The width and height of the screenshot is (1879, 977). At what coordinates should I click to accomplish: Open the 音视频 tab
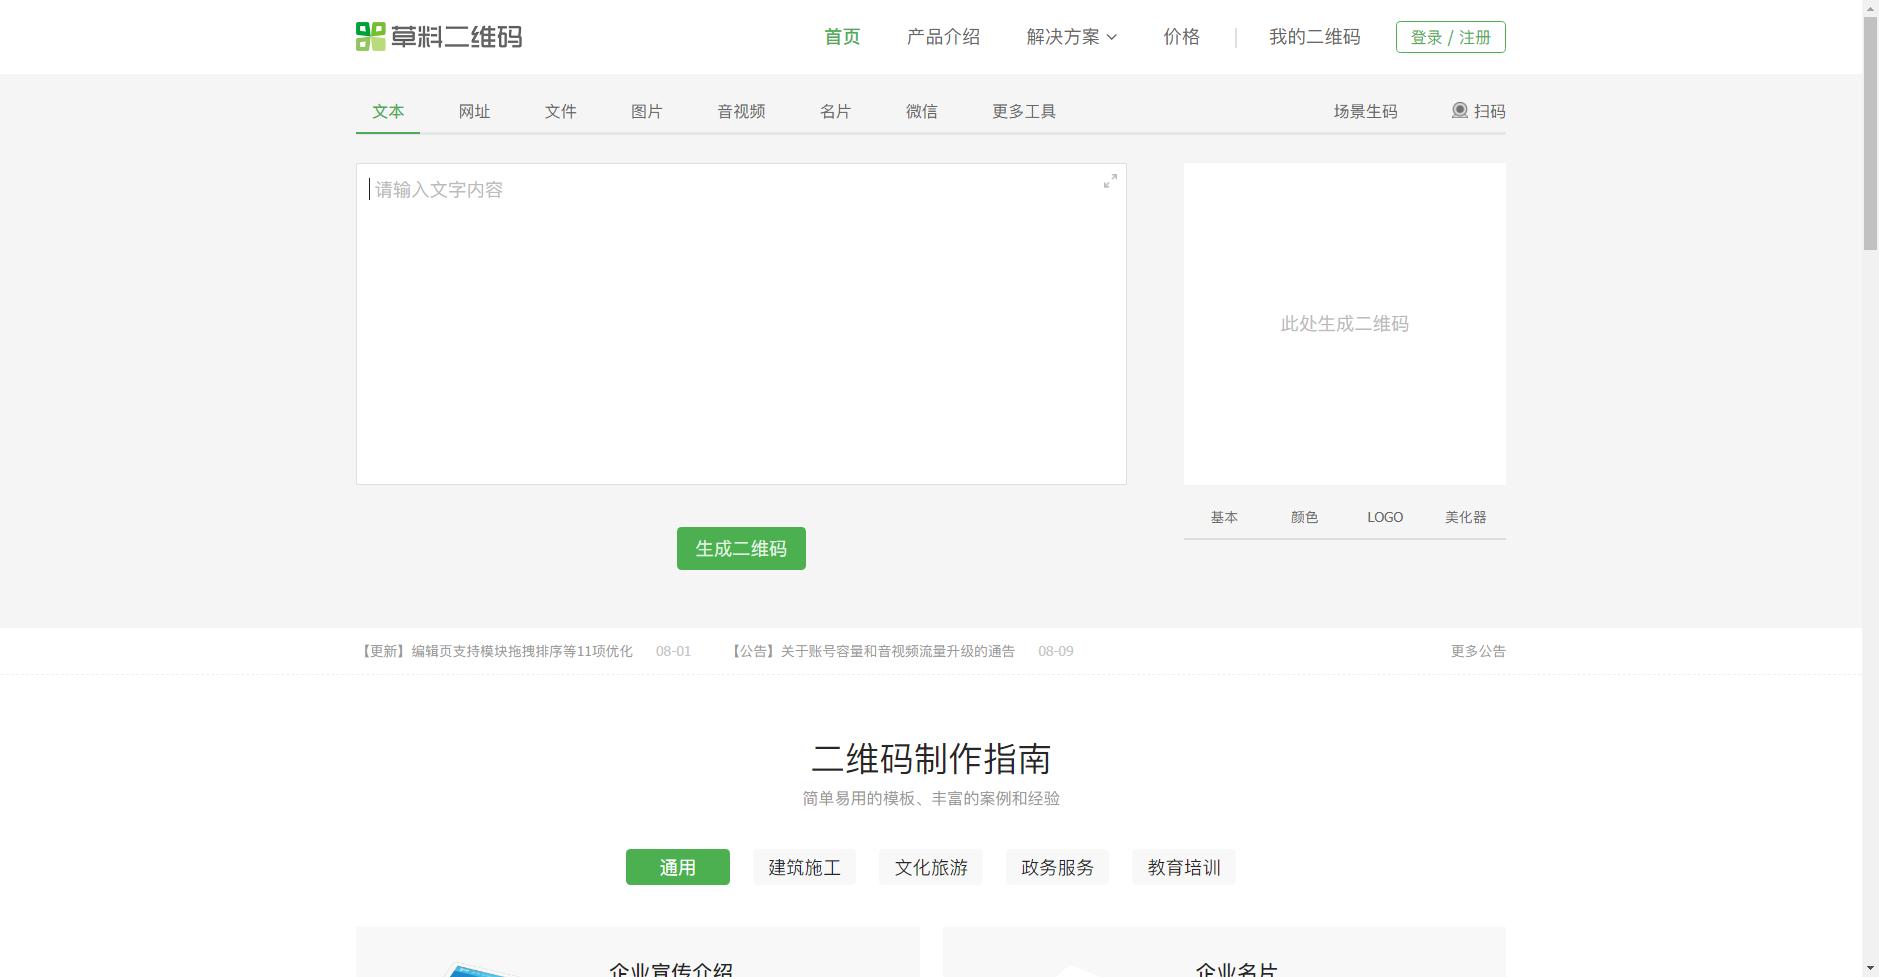click(x=740, y=111)
